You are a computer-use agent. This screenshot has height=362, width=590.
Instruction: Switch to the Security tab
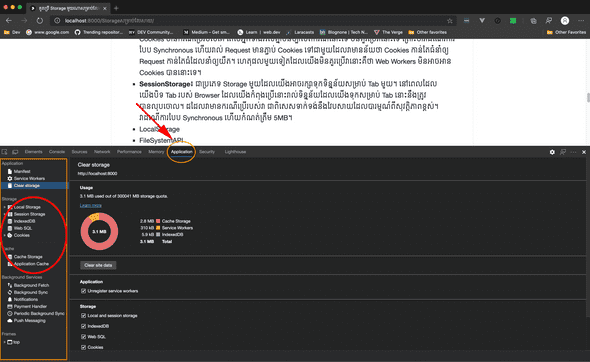(x=207, y=152)
